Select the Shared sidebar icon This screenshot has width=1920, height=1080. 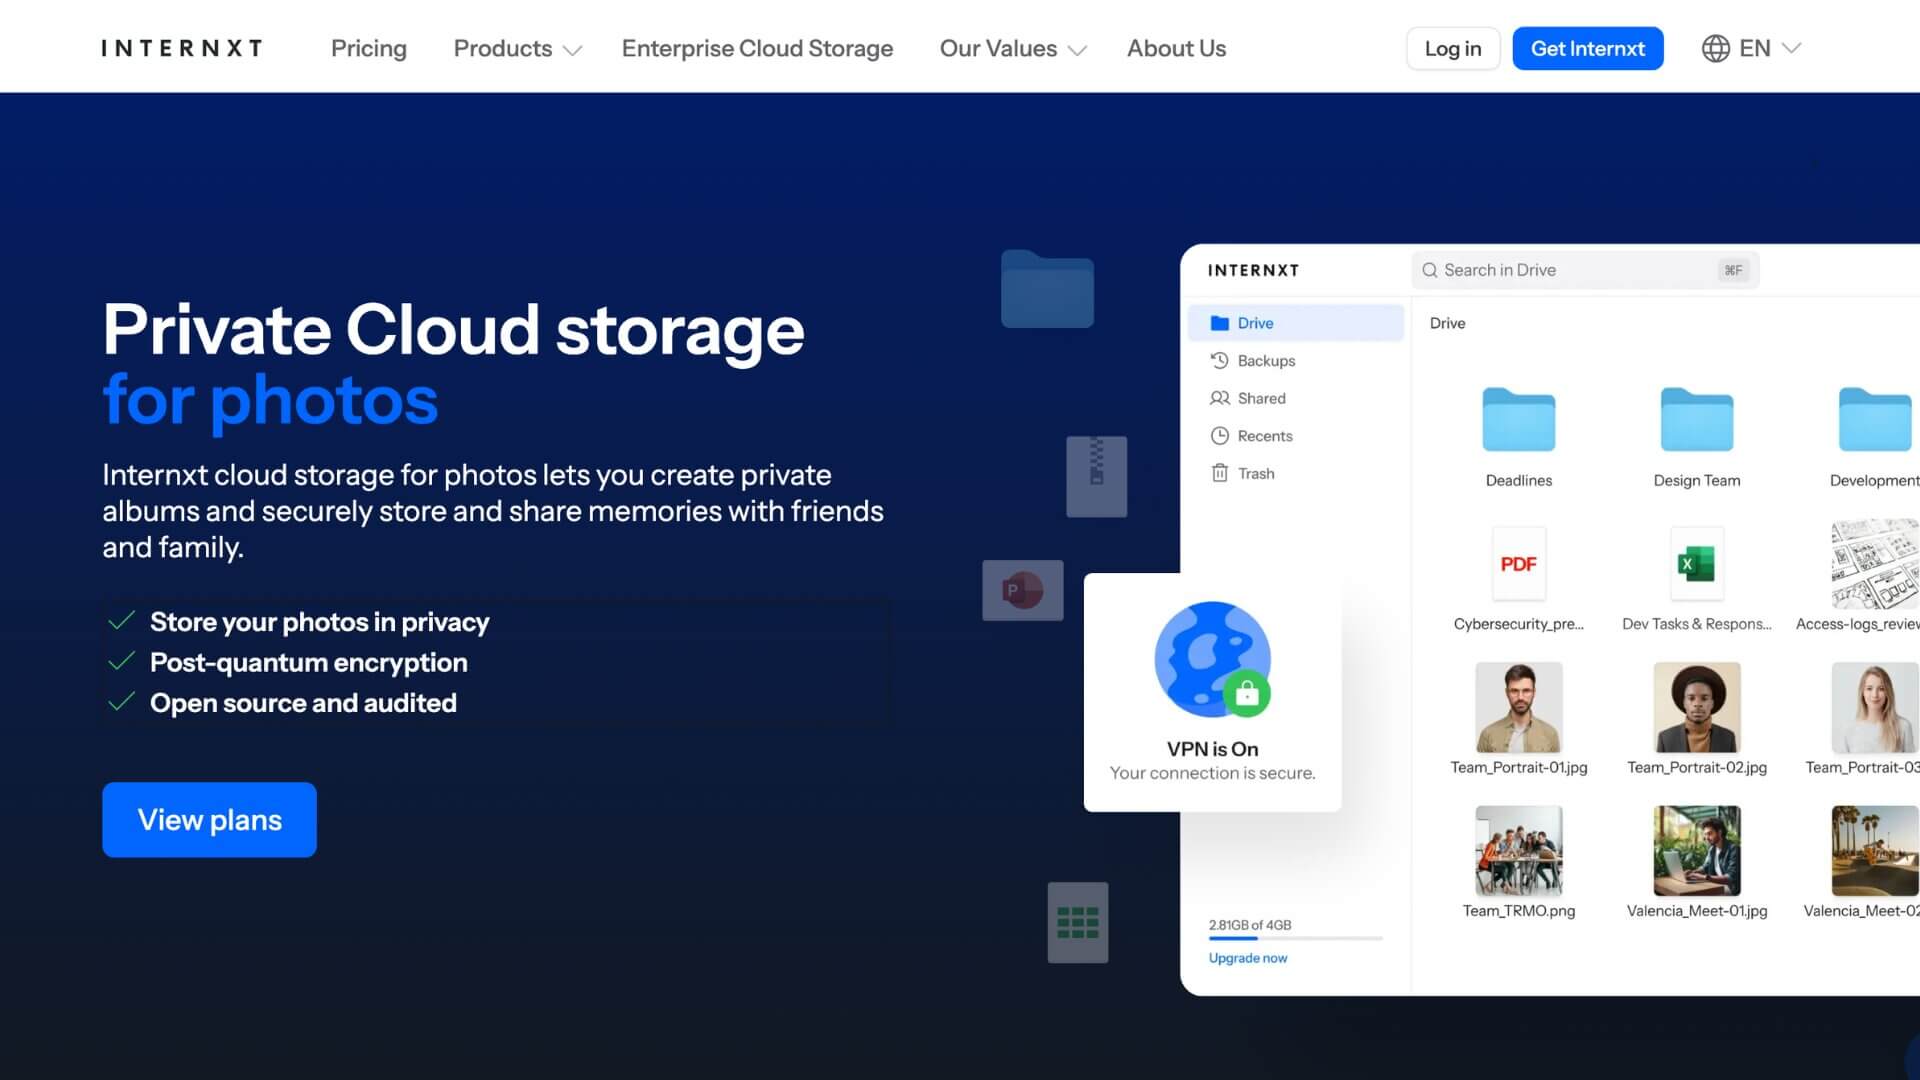point(1219,398)
